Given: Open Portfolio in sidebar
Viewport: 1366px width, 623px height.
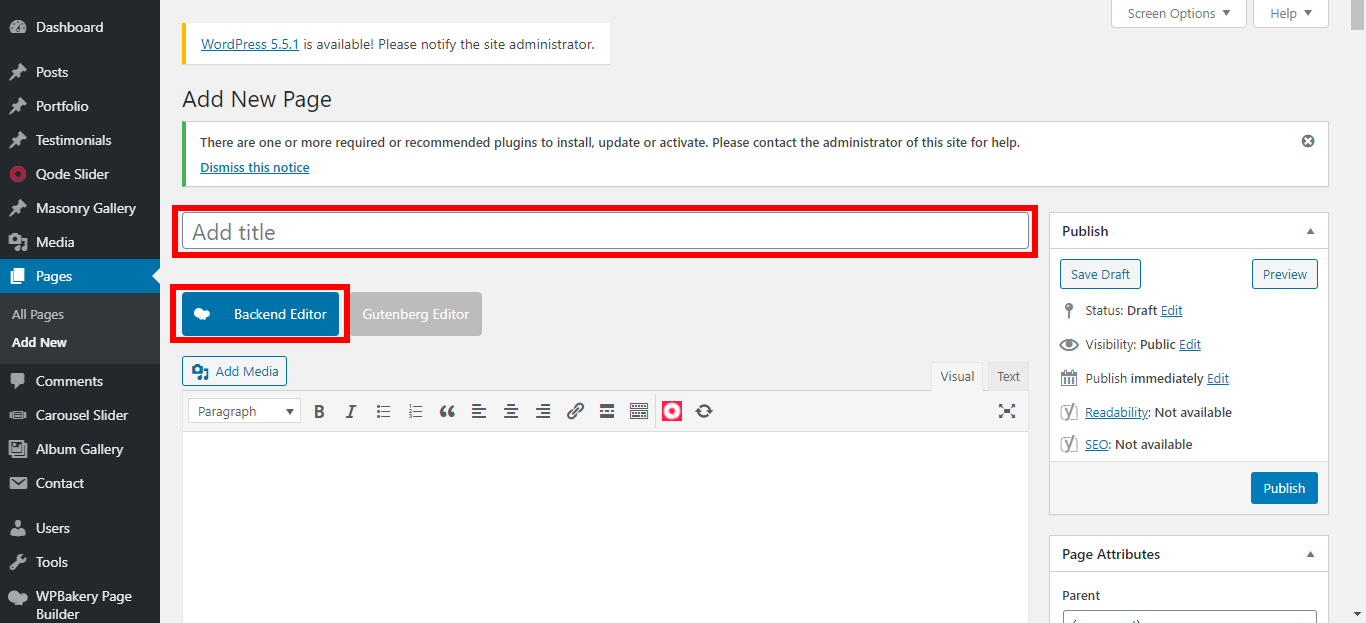Looking at the screenshot, I should point(80,106).
